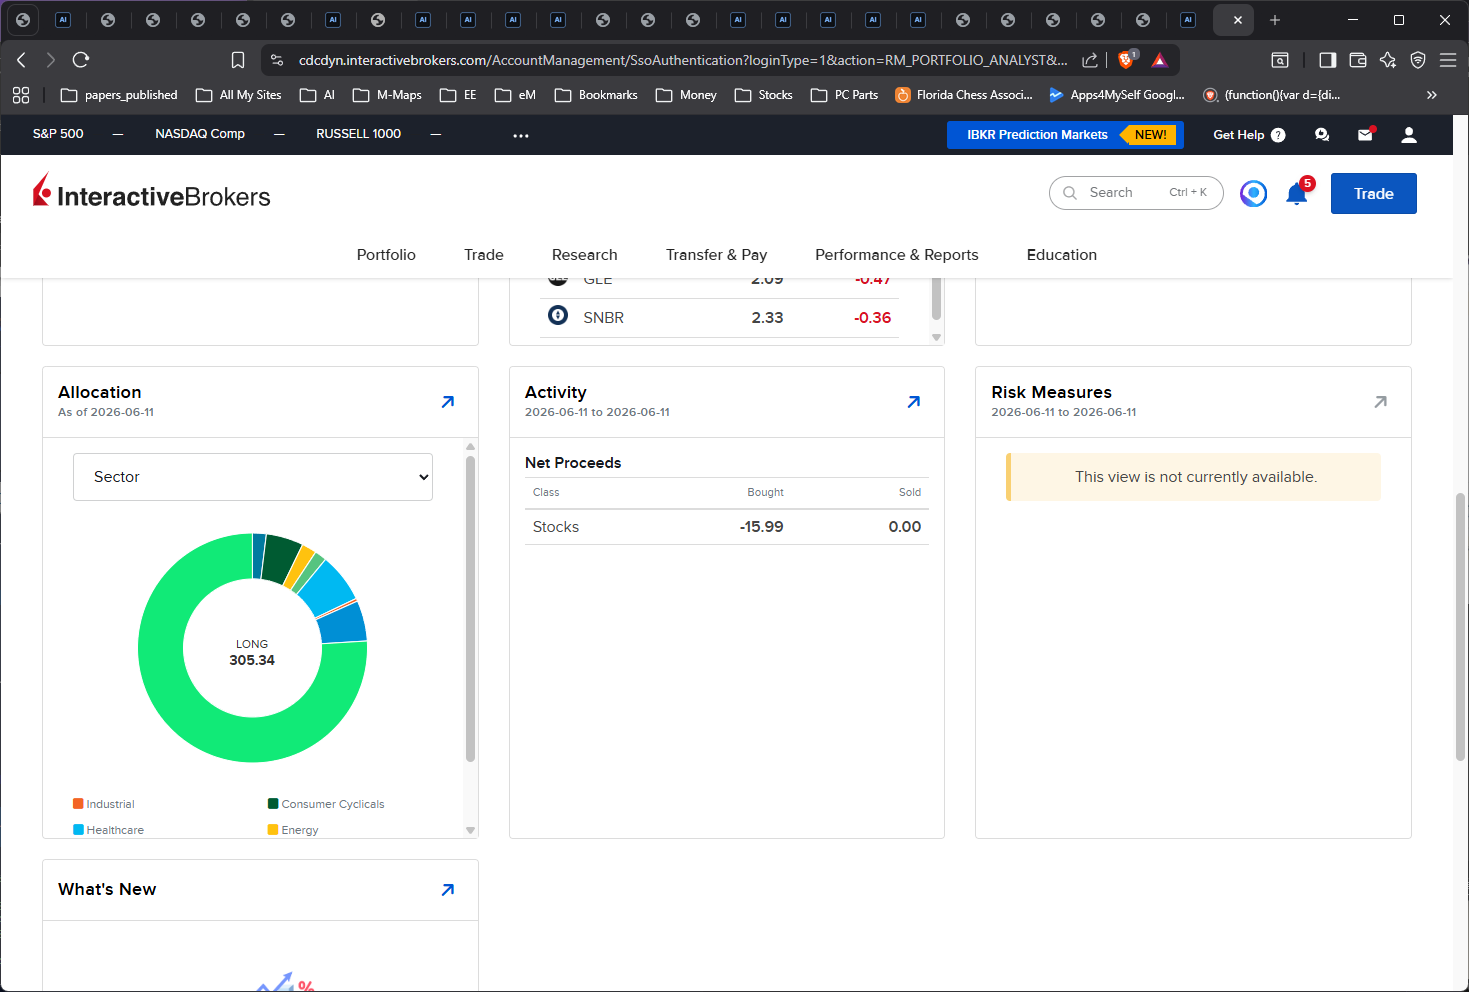Open IBKR Prediction Markets banner

tap(1065, 135)
